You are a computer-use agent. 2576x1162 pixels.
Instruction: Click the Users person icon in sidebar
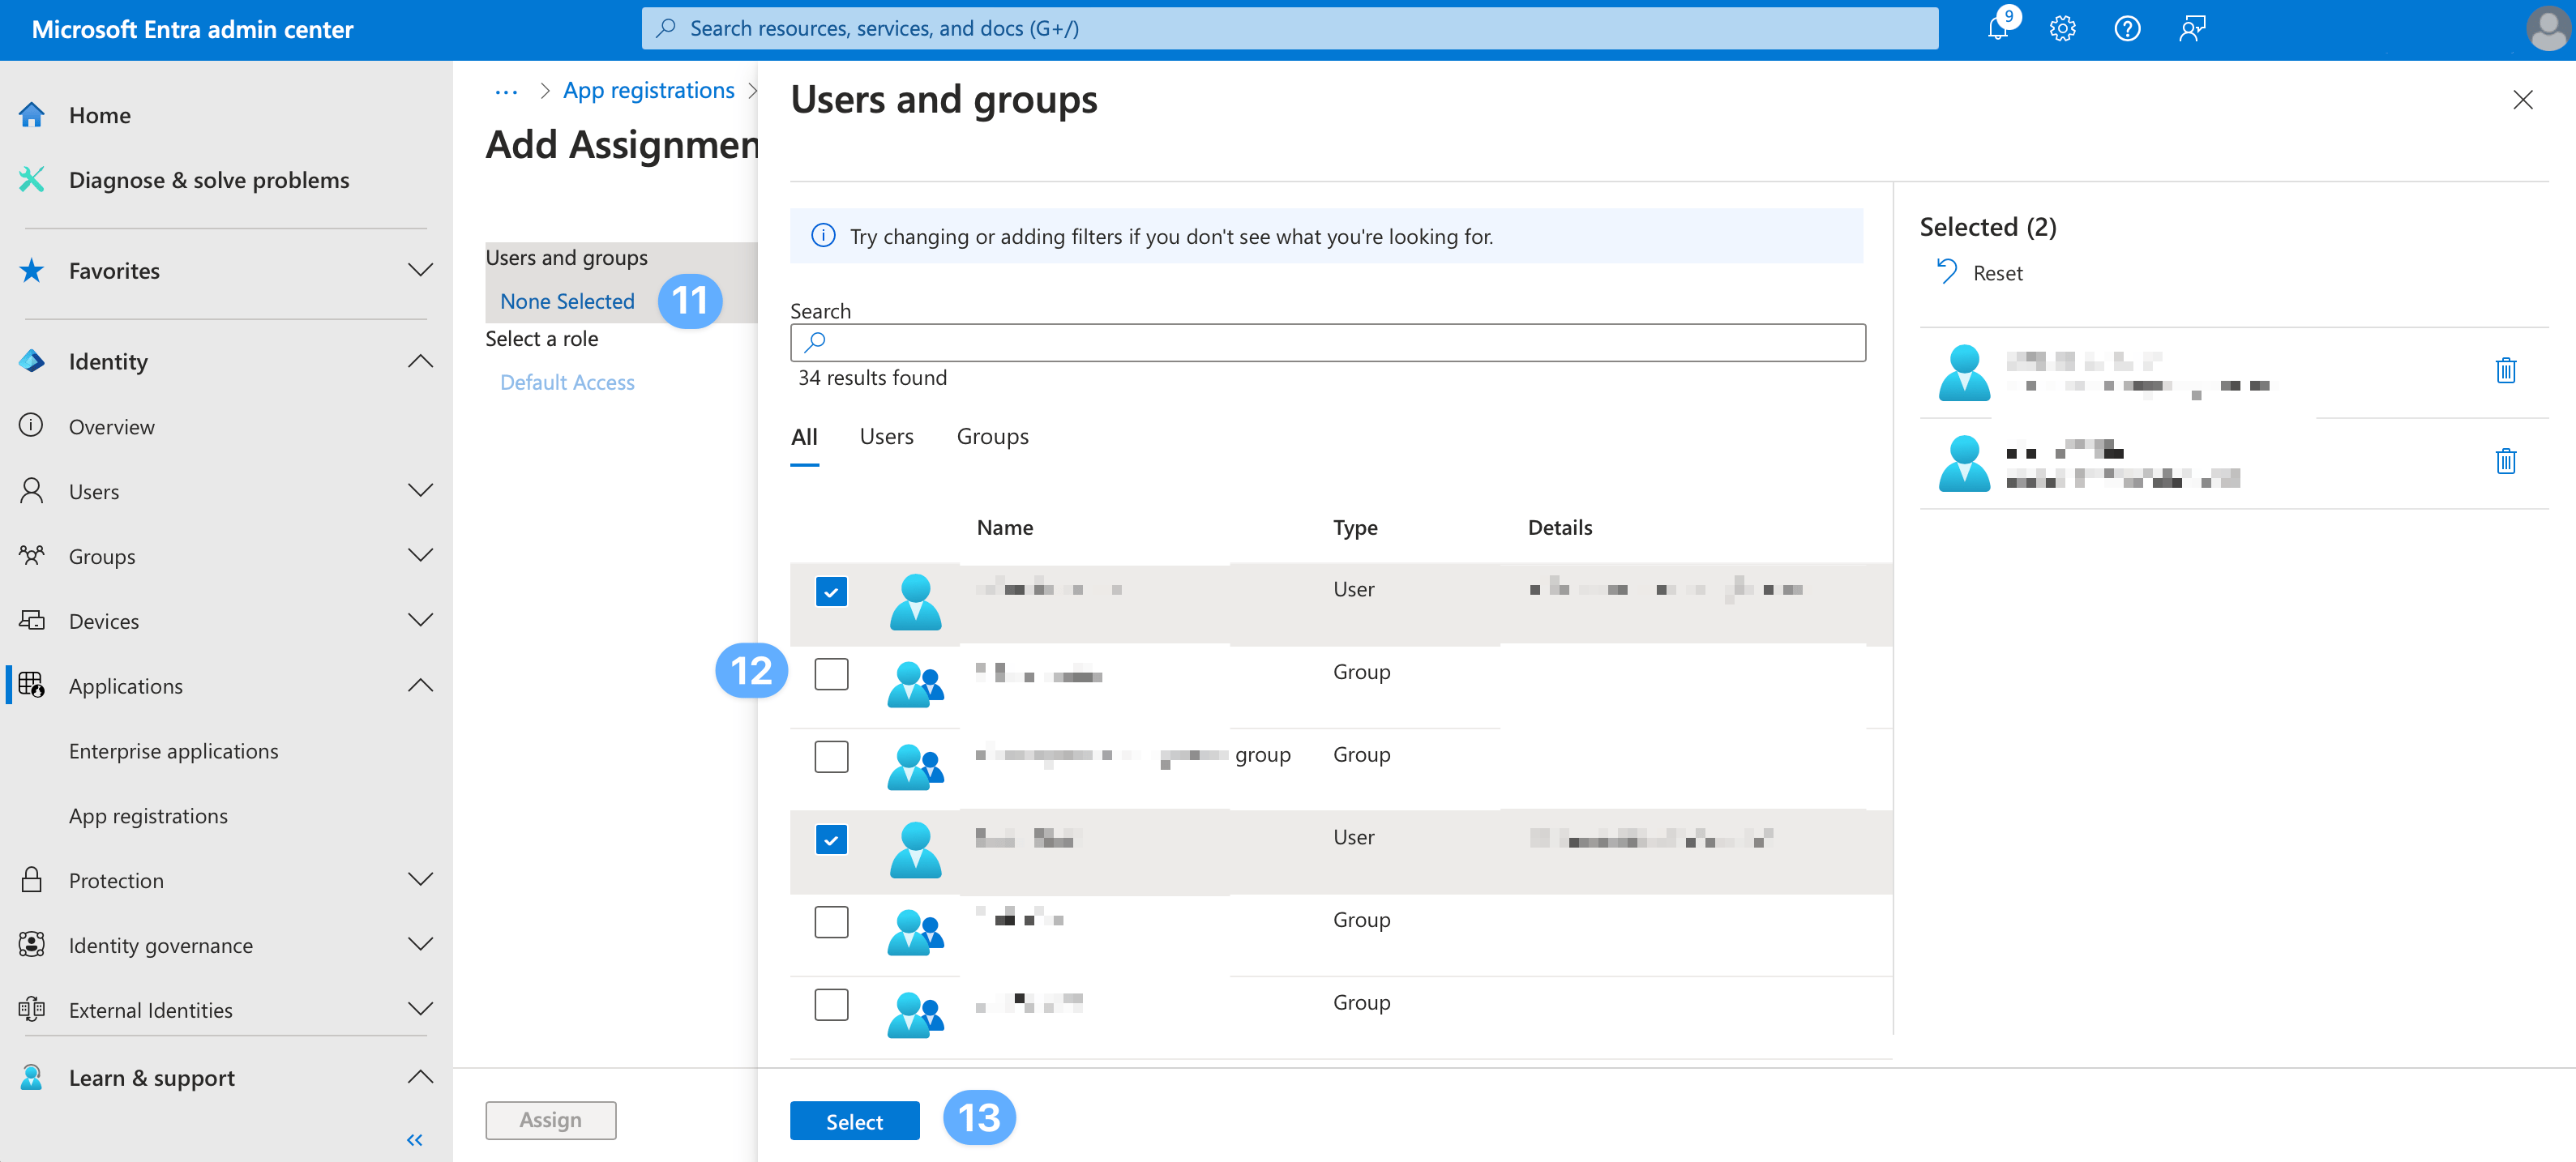[31, 491]
